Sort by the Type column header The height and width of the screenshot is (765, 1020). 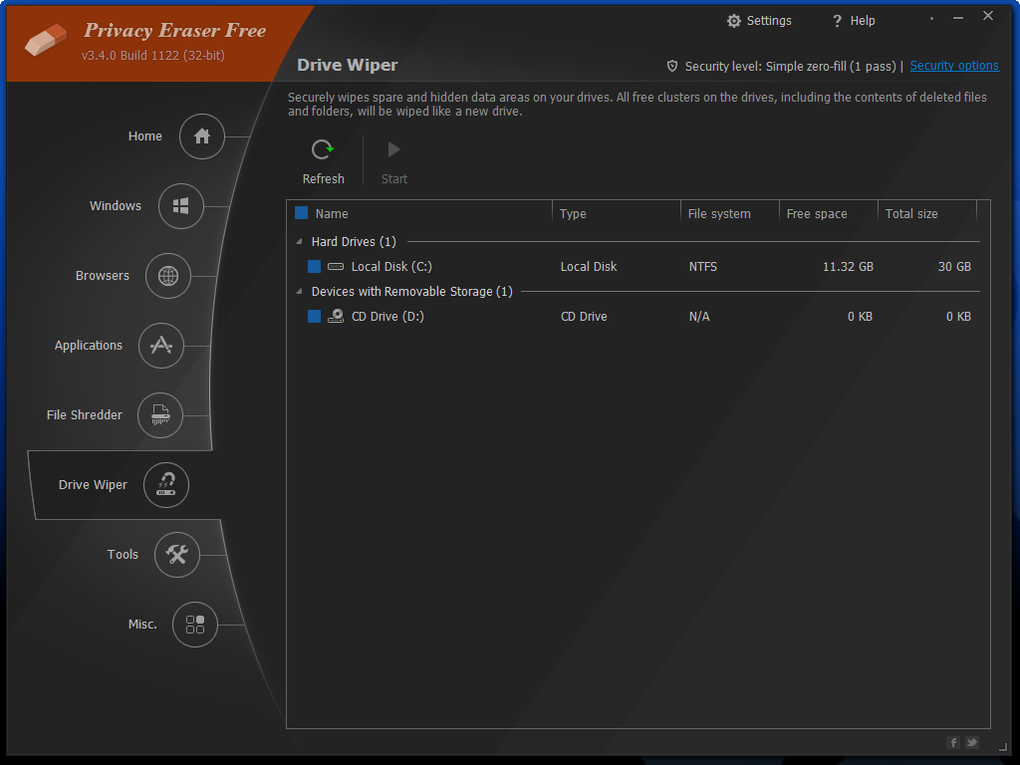573,213
